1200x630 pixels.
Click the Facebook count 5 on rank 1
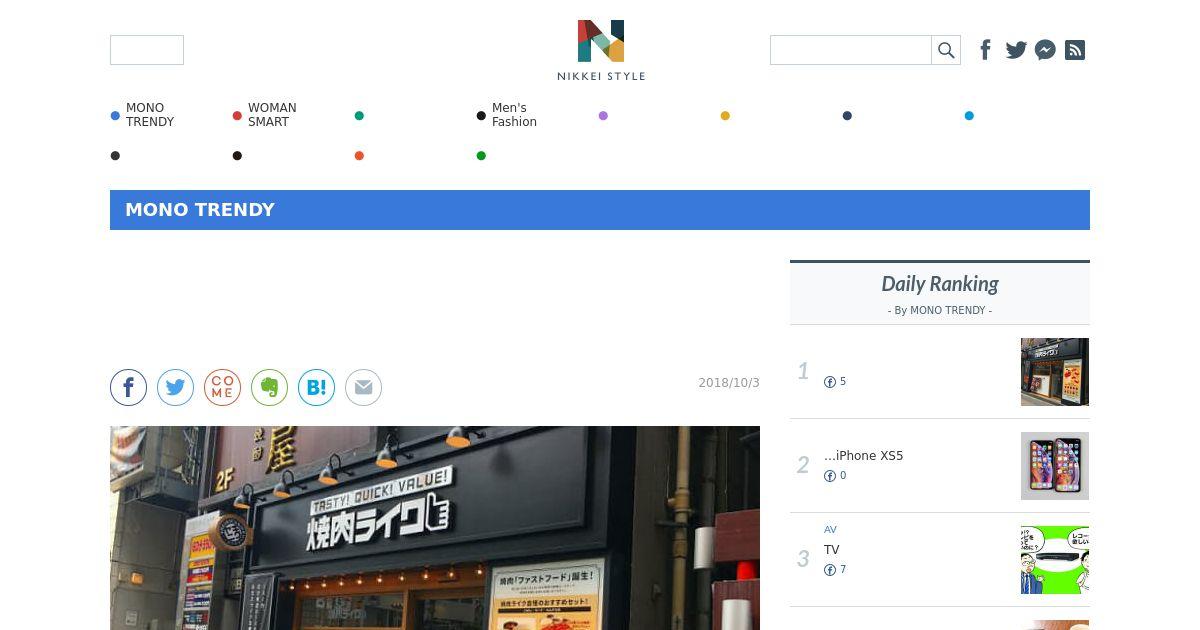[x=835, y=382]
